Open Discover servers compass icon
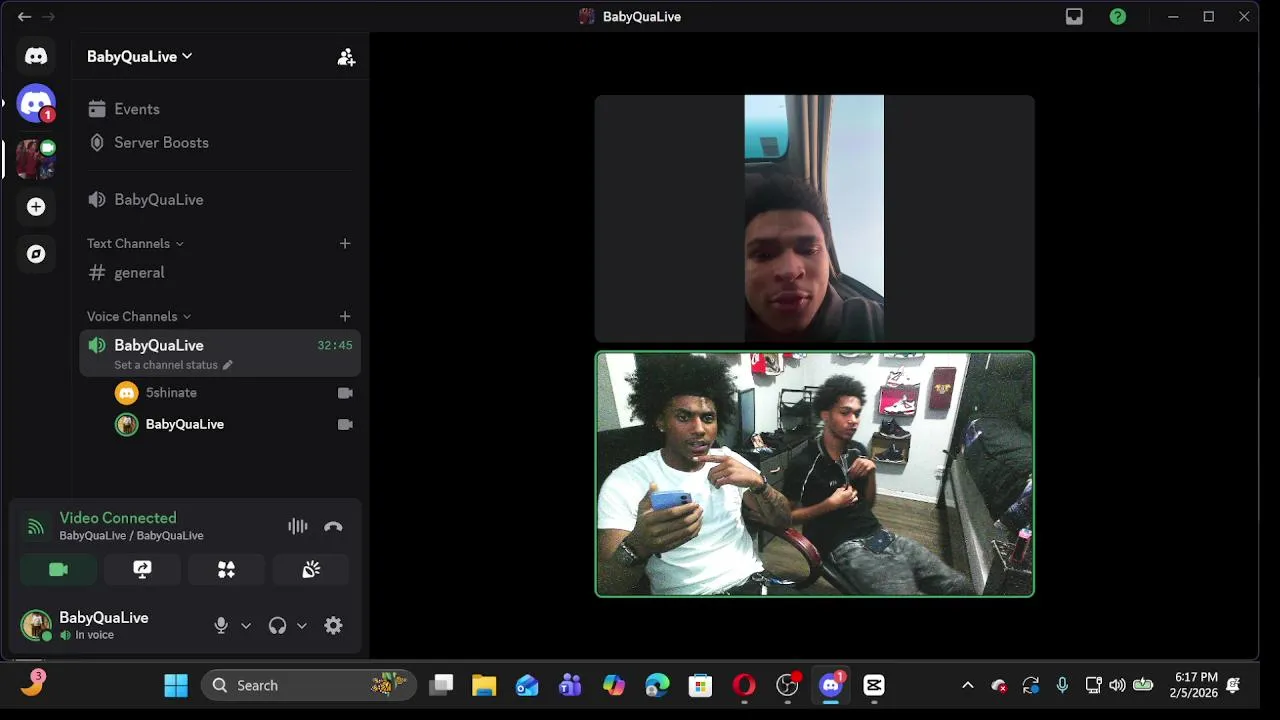The width and height of the screenshot is (1280, 720). pos(36,254)
